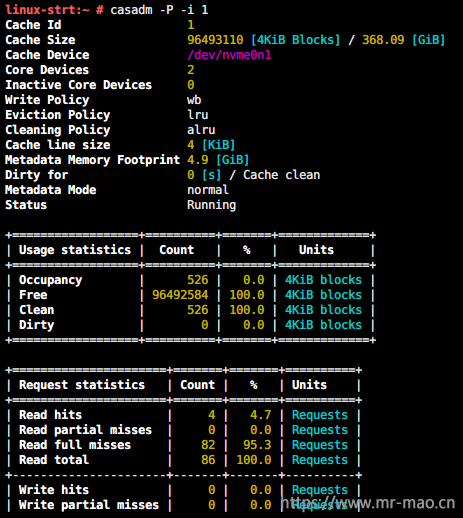Click '4KiB blocks' in the Occupancy row
This screenshot has width=463, height=518.
point(324,280)
